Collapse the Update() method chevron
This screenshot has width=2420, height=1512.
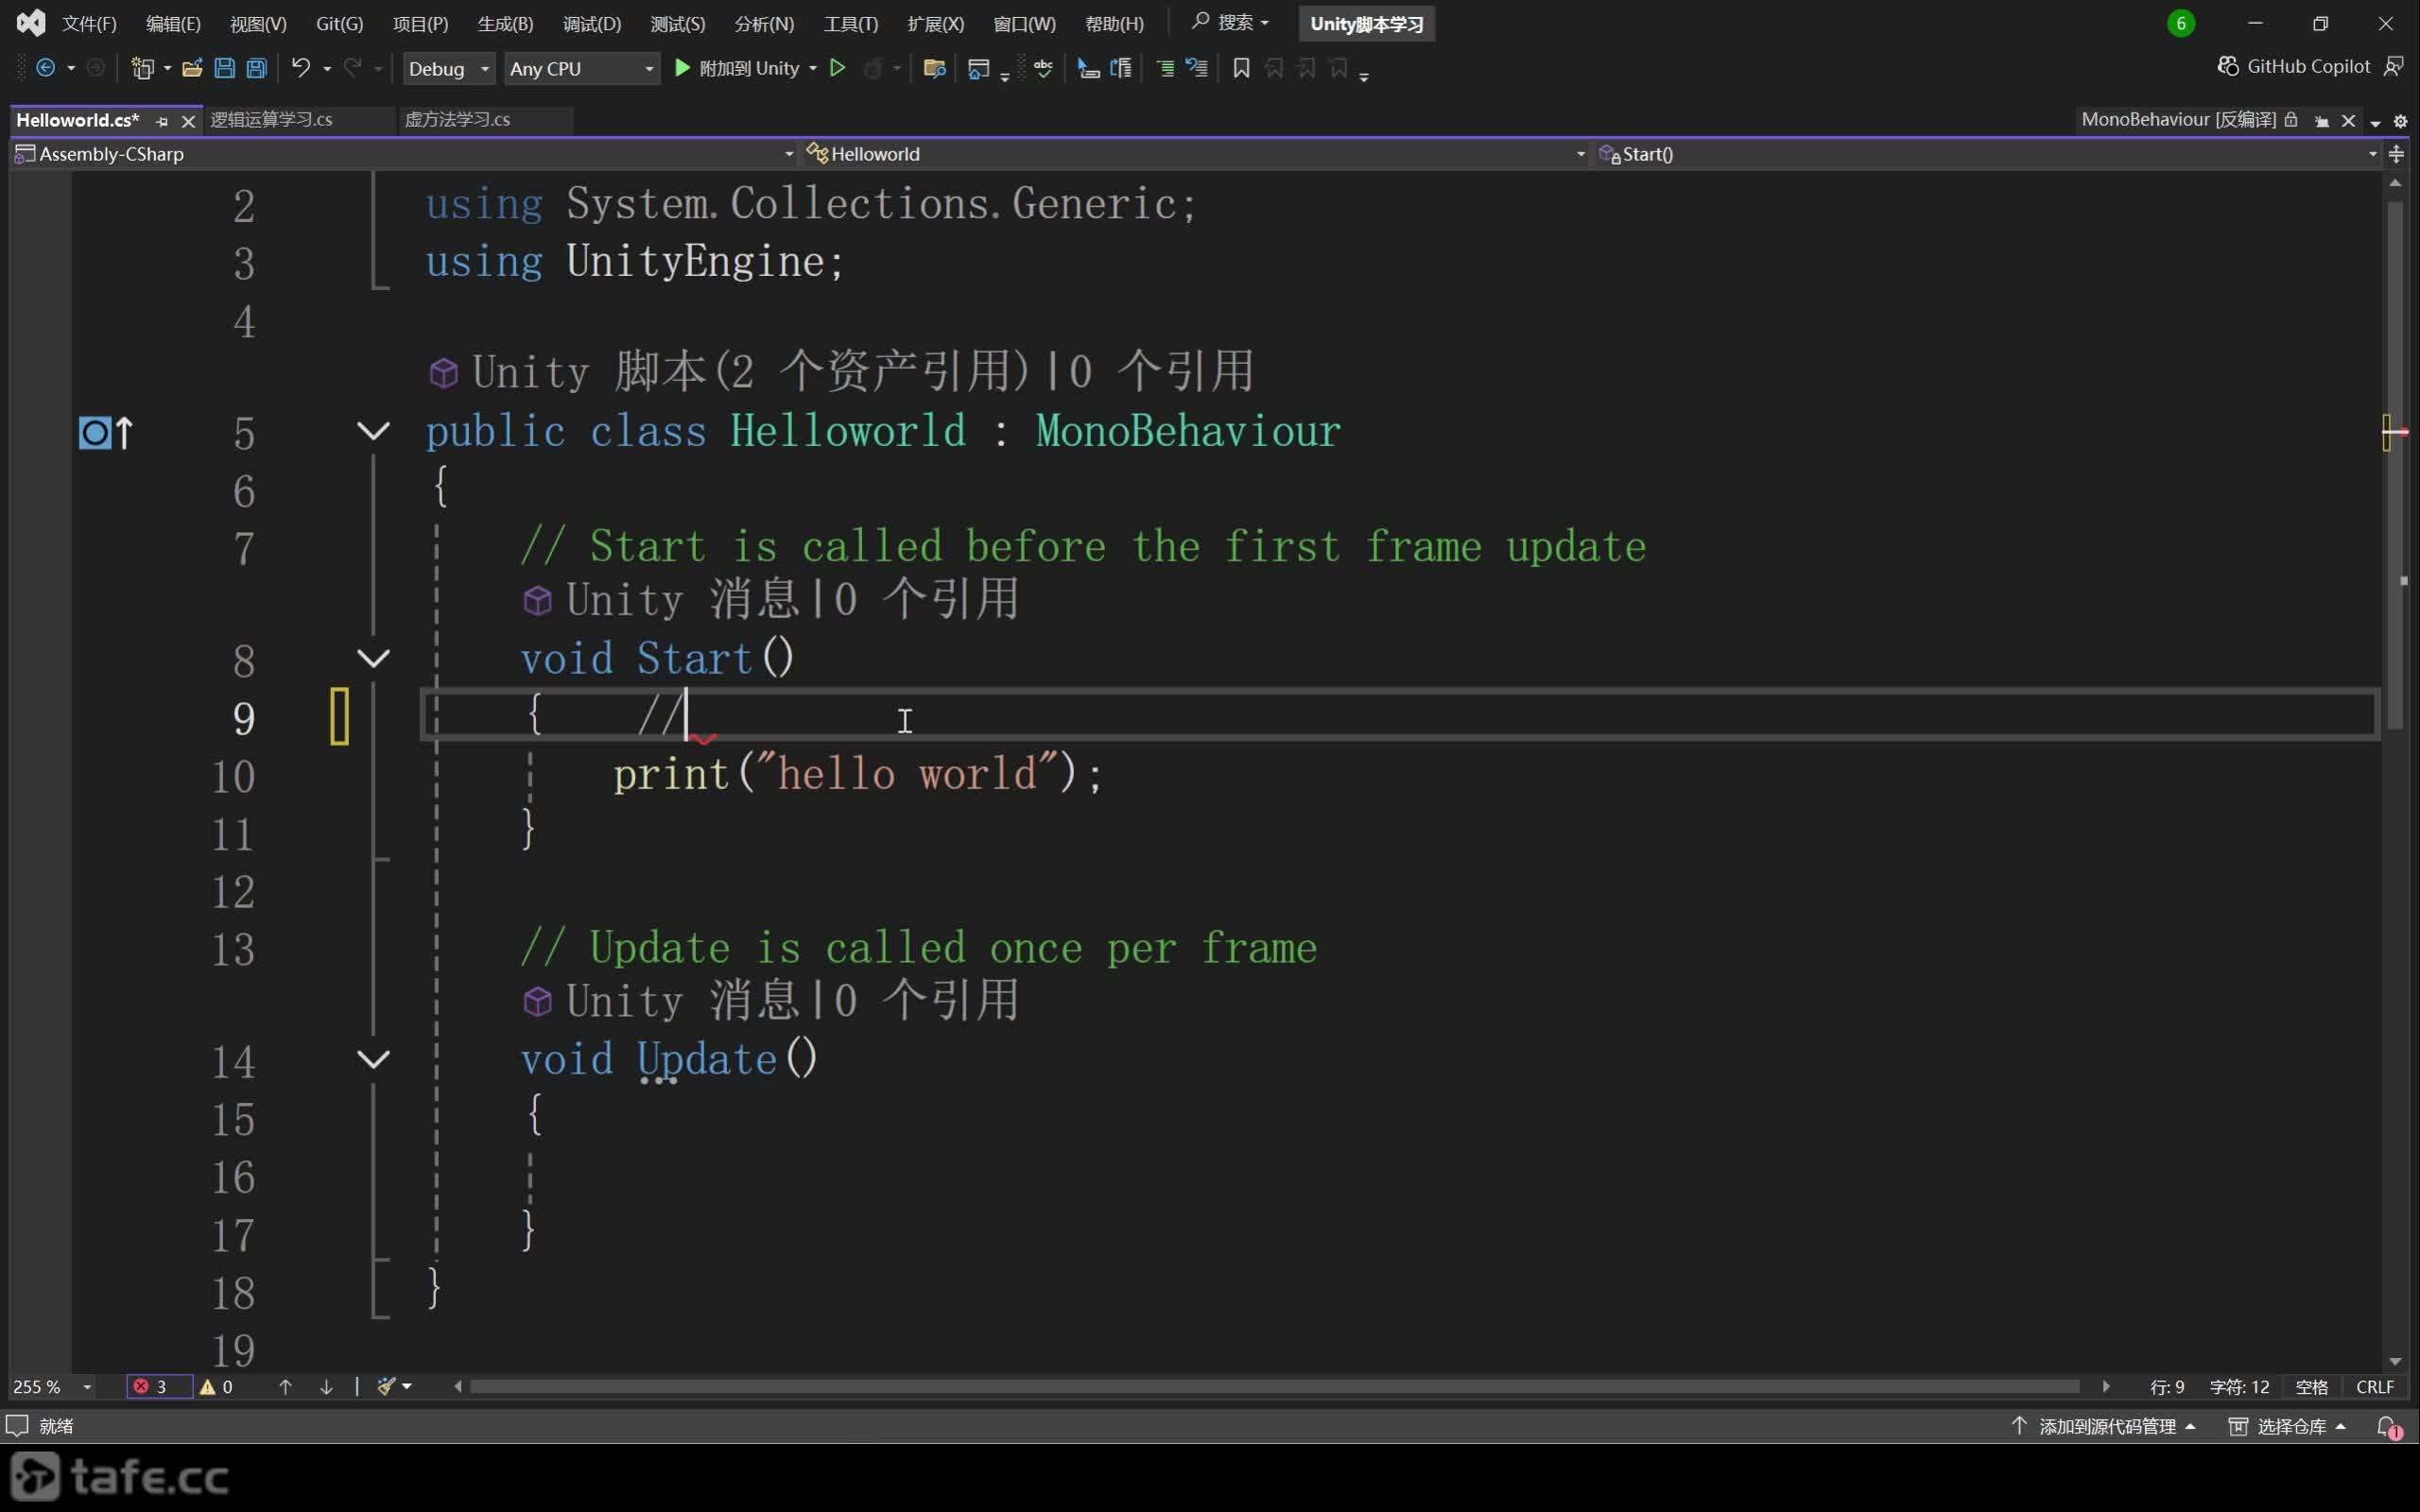(x=373, y=1059)
